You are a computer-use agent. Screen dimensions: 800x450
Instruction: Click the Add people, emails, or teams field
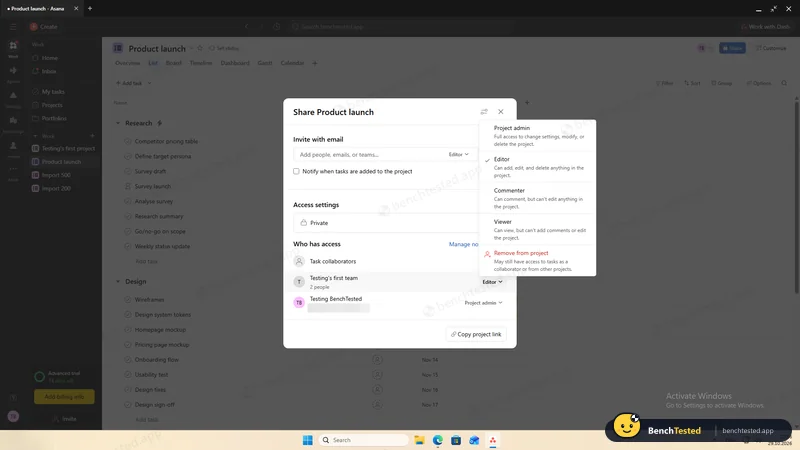tap(370, 155)
